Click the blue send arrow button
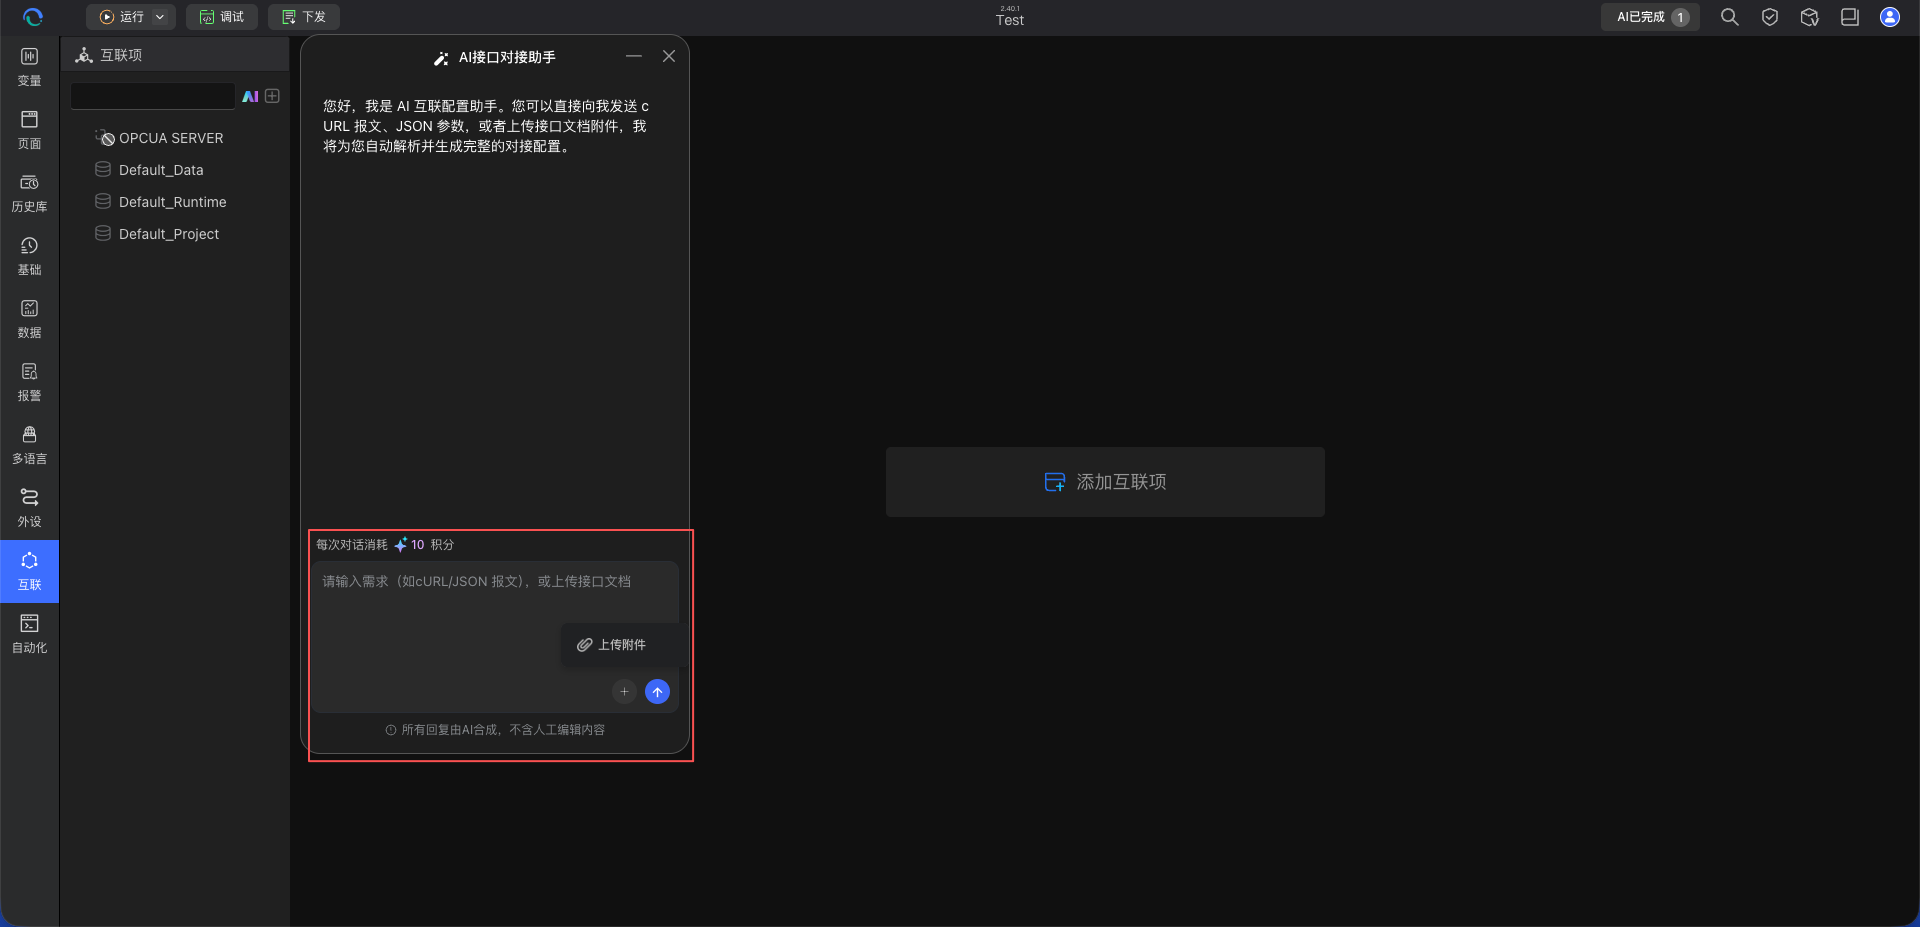Image resolution: width=1920 pixels, height=927 pixels. point(657,691)
